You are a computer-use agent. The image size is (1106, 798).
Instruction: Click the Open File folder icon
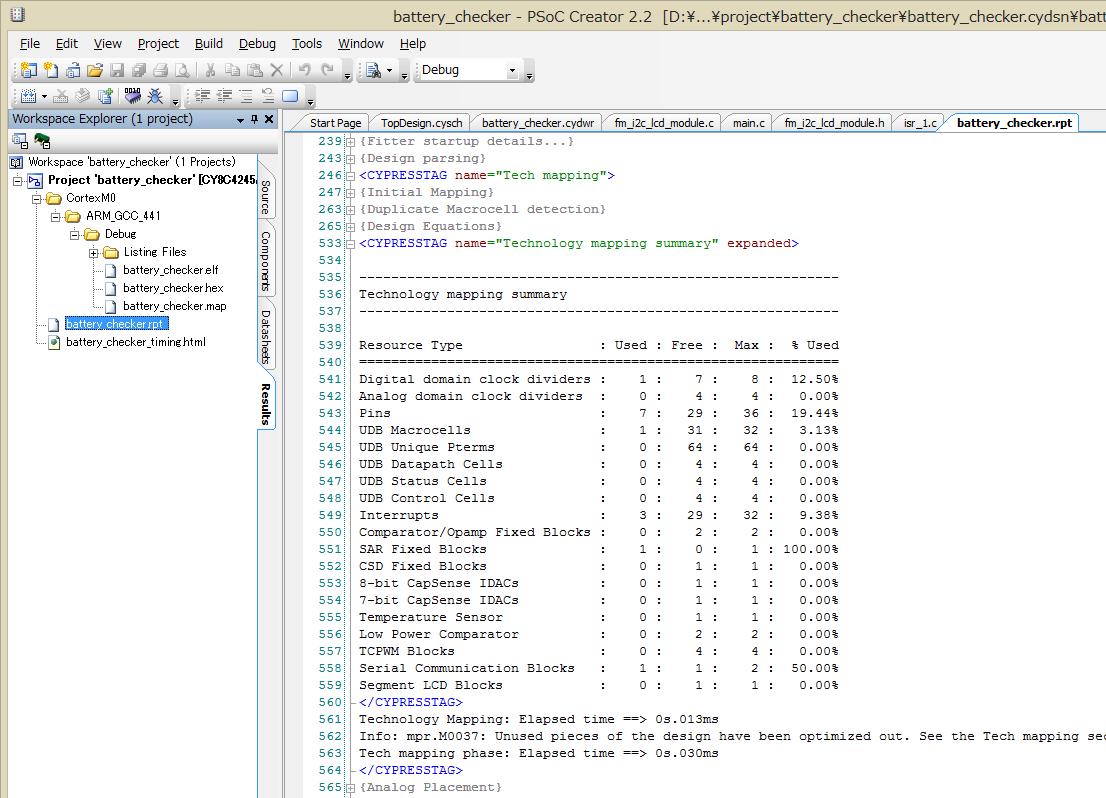[x=95, y=70]
